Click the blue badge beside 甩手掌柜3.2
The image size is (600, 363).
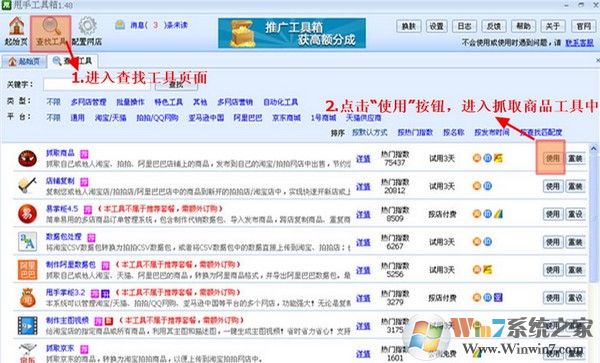click(x=105, y=294)
